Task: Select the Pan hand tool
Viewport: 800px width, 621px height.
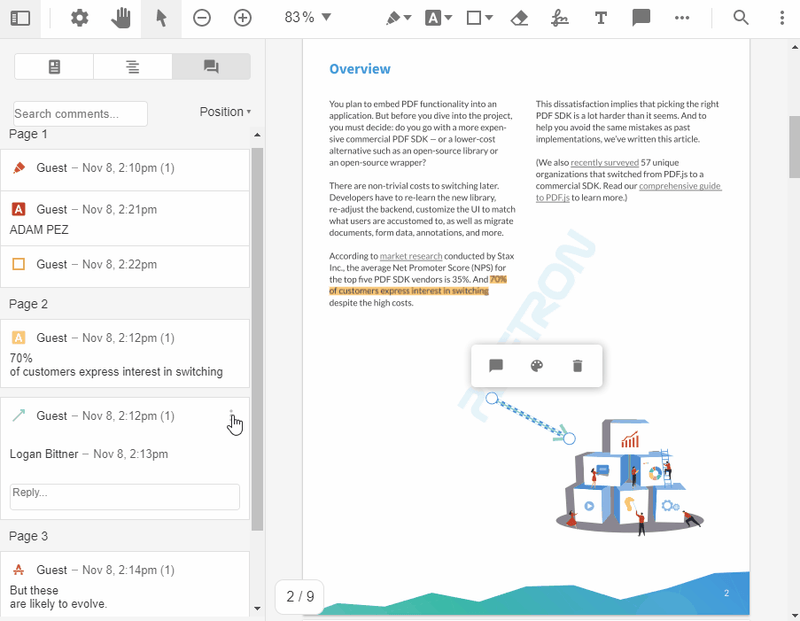Action: [x=121, y=18]
